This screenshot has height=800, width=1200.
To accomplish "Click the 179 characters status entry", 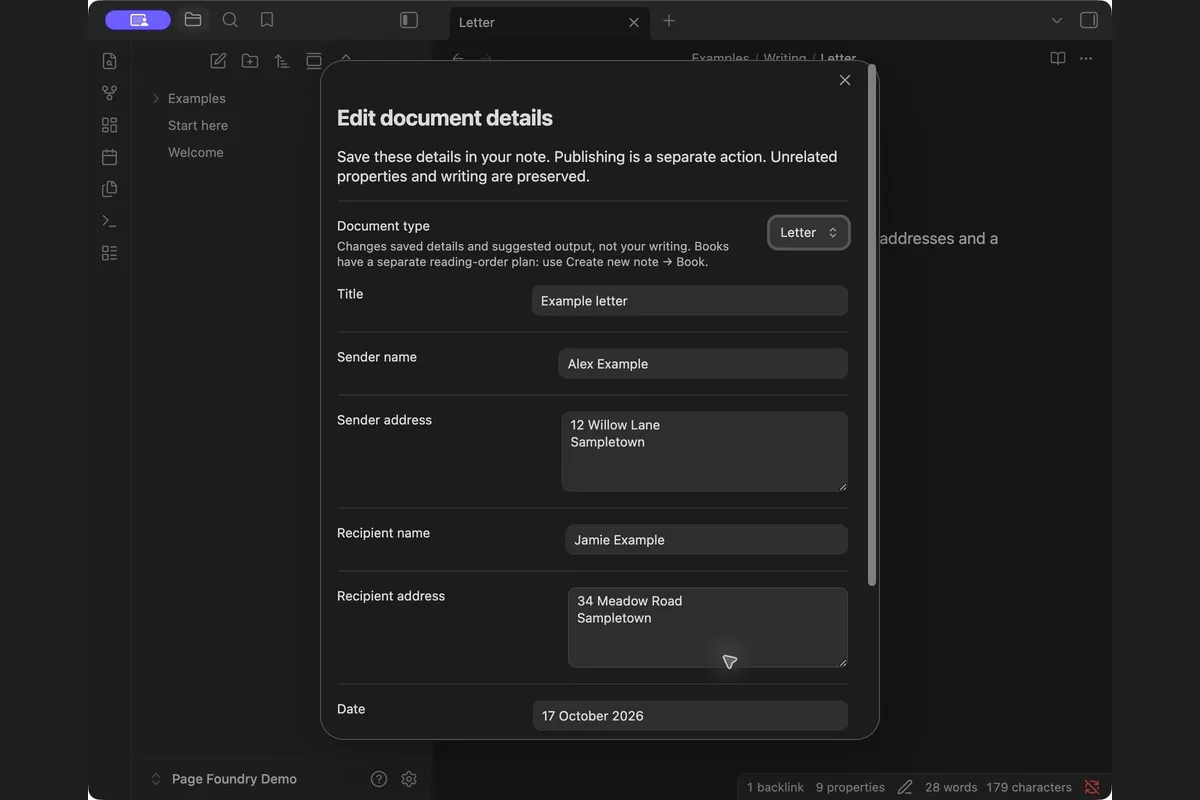I will 1029,787.
